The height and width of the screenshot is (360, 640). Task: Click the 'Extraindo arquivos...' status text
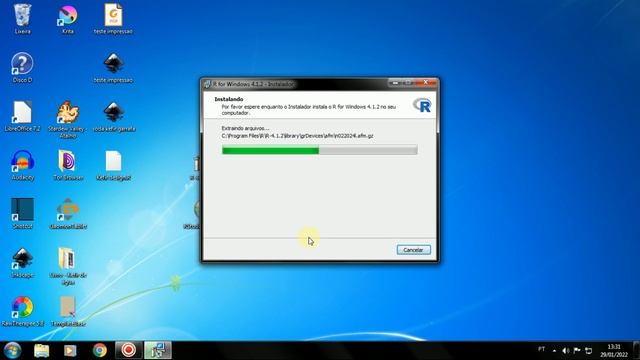245,128
